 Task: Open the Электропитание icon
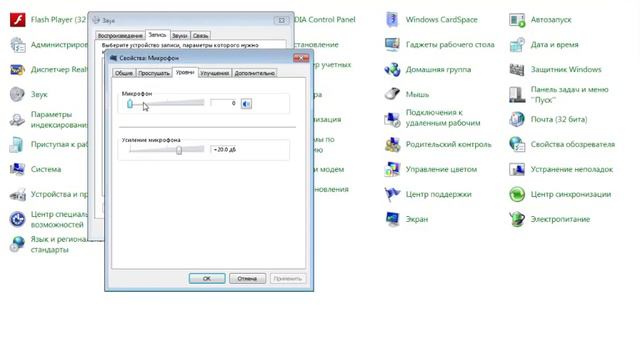point(517,219)
